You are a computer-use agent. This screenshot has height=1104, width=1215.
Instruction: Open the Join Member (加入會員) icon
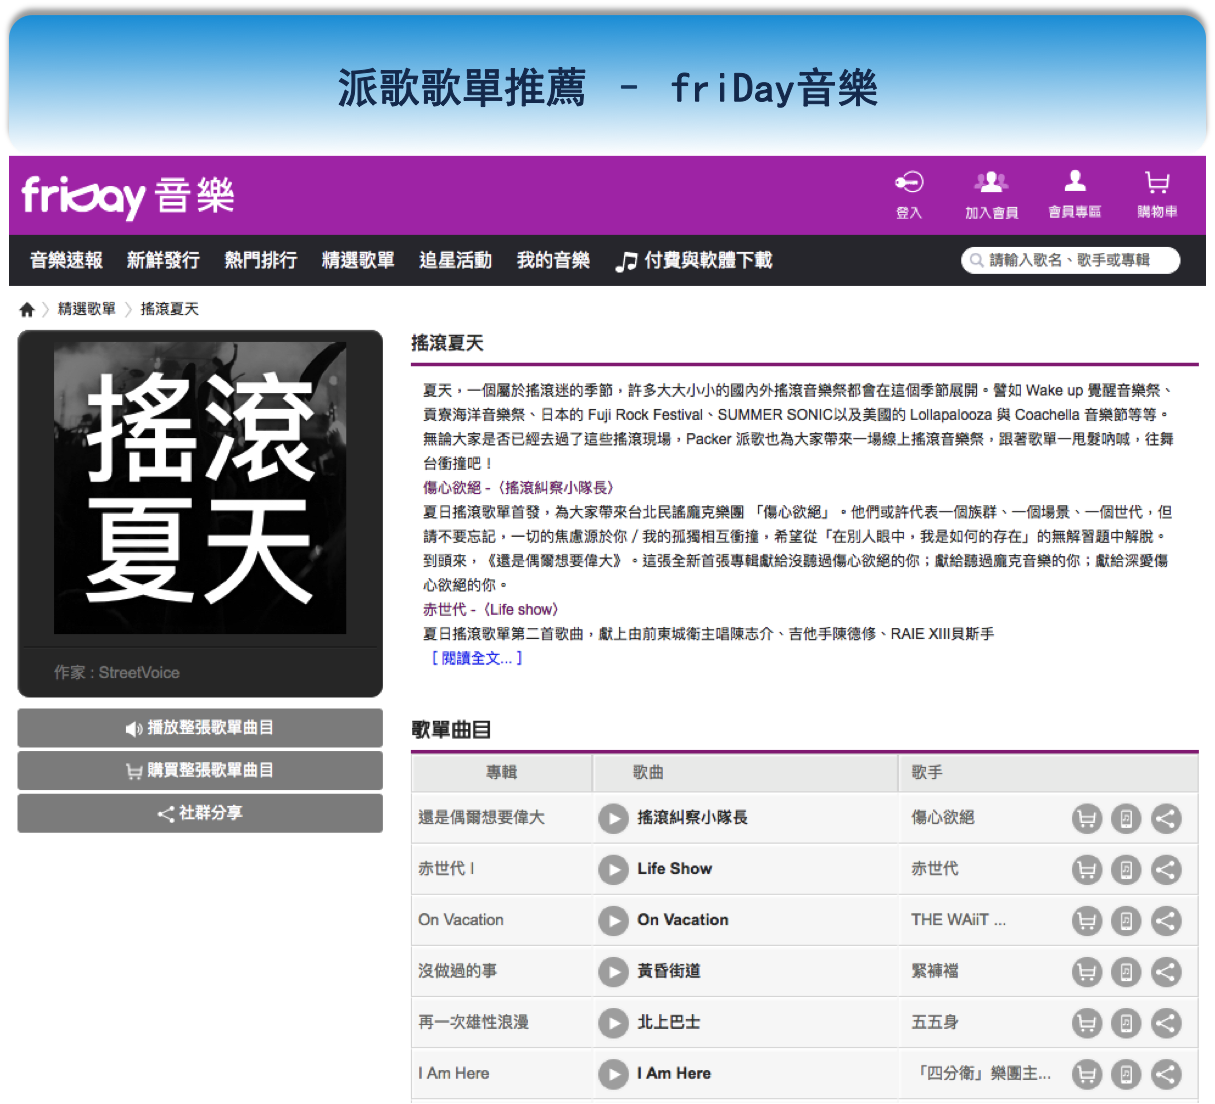pyautogui.click(x=991, y=182)
